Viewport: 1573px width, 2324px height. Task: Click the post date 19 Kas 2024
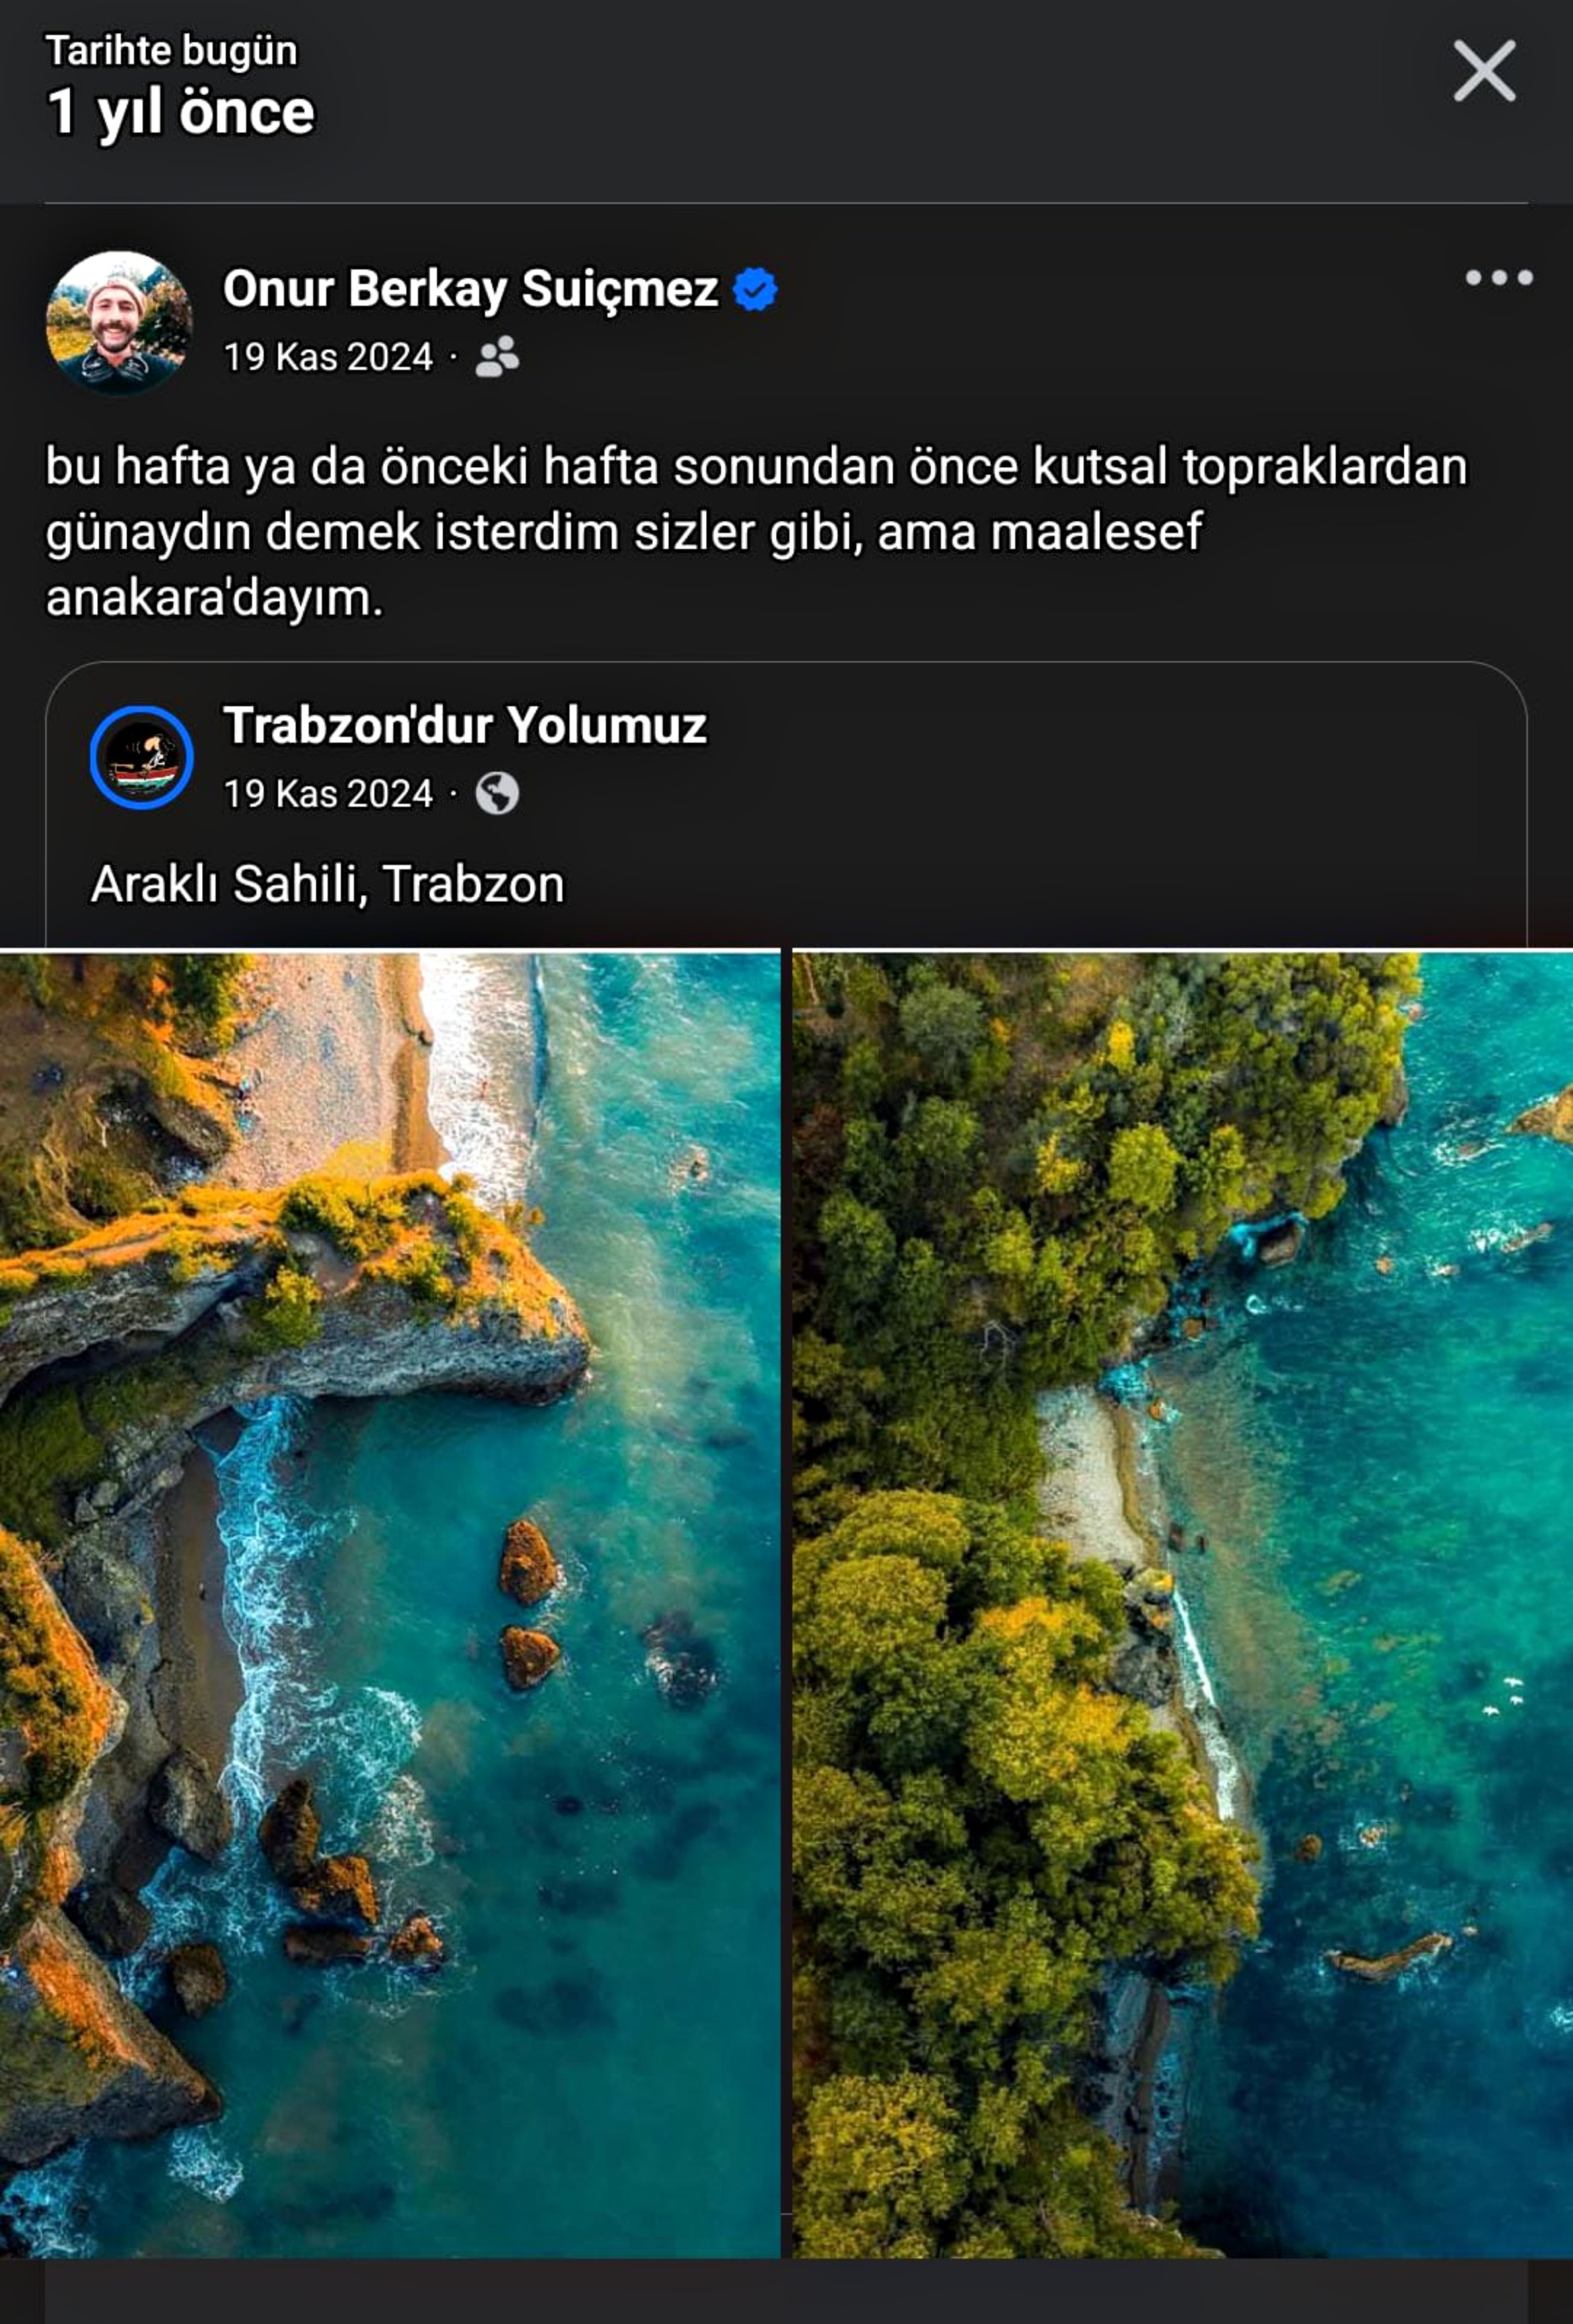pyautogui.click(x=328, y=357)
